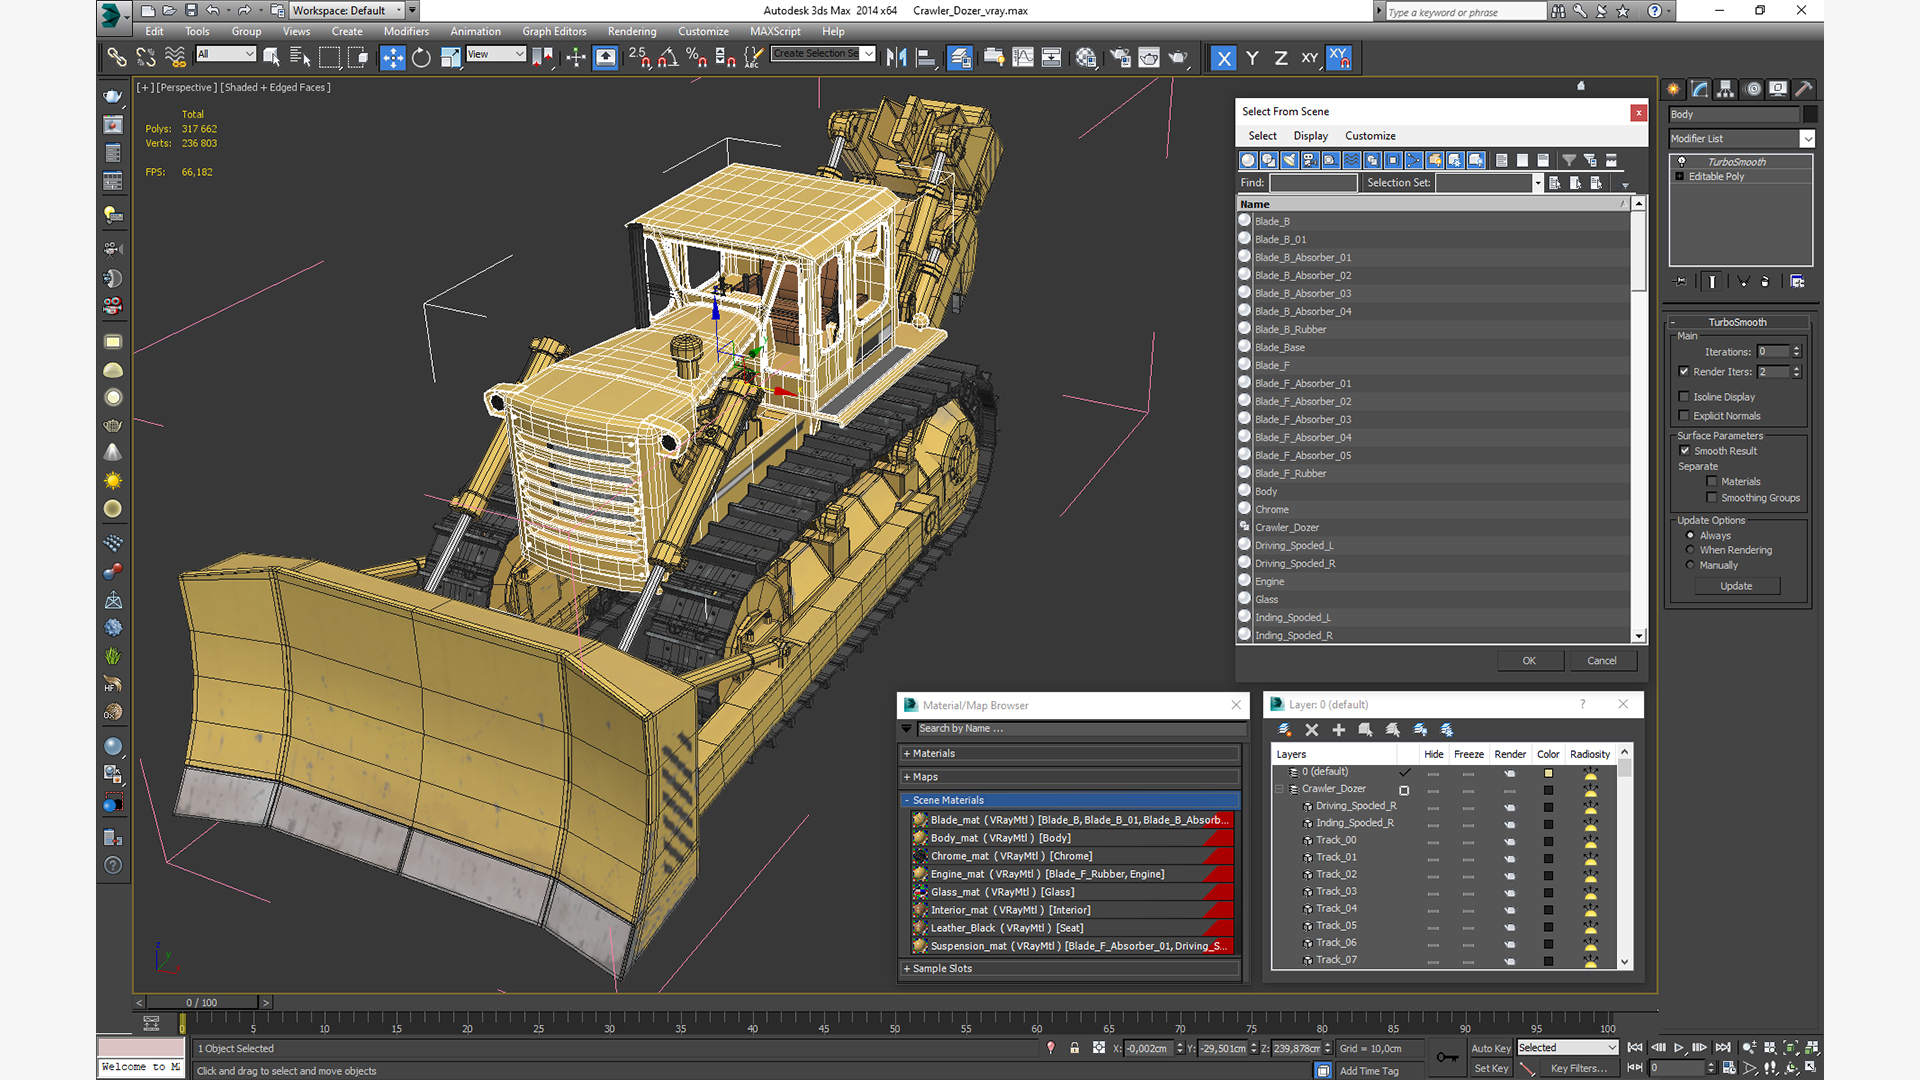Open the Display menu in Select From Scene
Screen dimensions: 1920x1080
(1310, 136)
